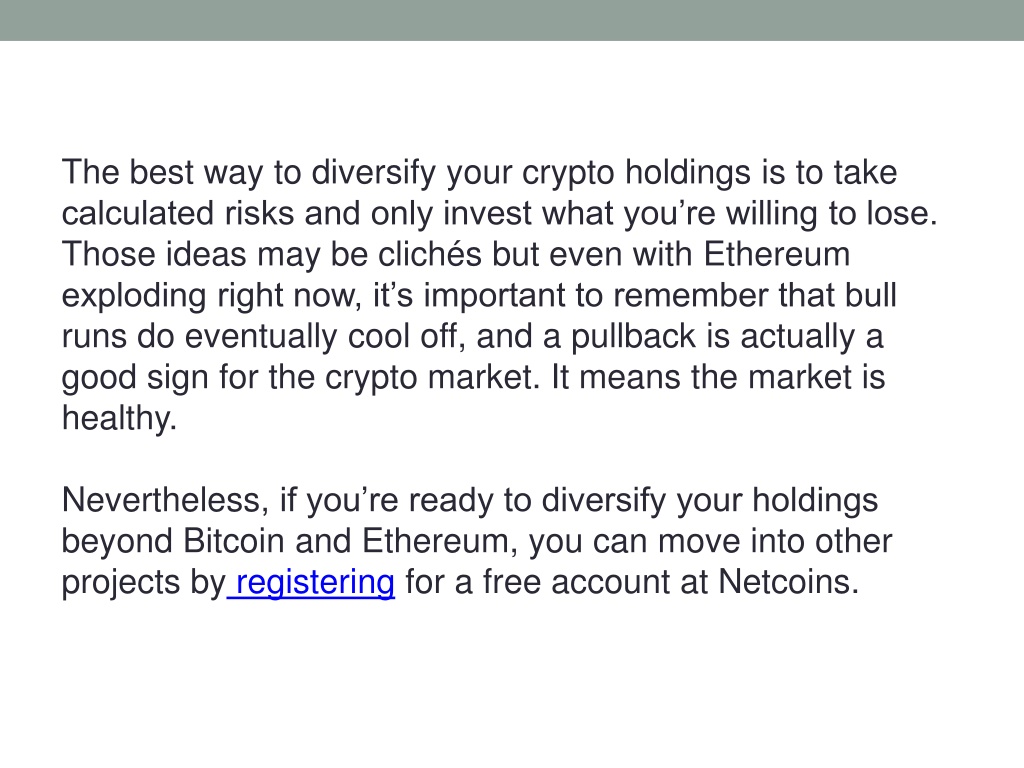Click the word "exploding" in first paragraph
1024x768 pixels.
pyautogui.click(x=134, y=296)
